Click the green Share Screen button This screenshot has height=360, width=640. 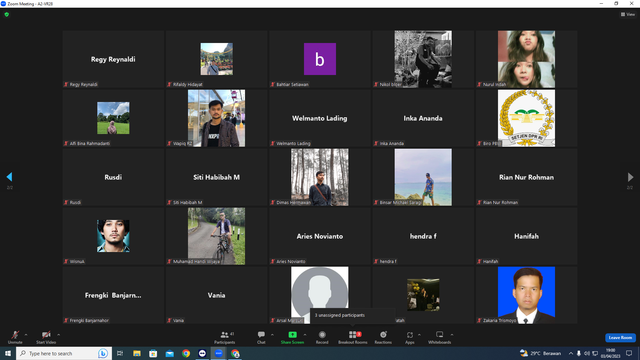(x=292, y=337)
